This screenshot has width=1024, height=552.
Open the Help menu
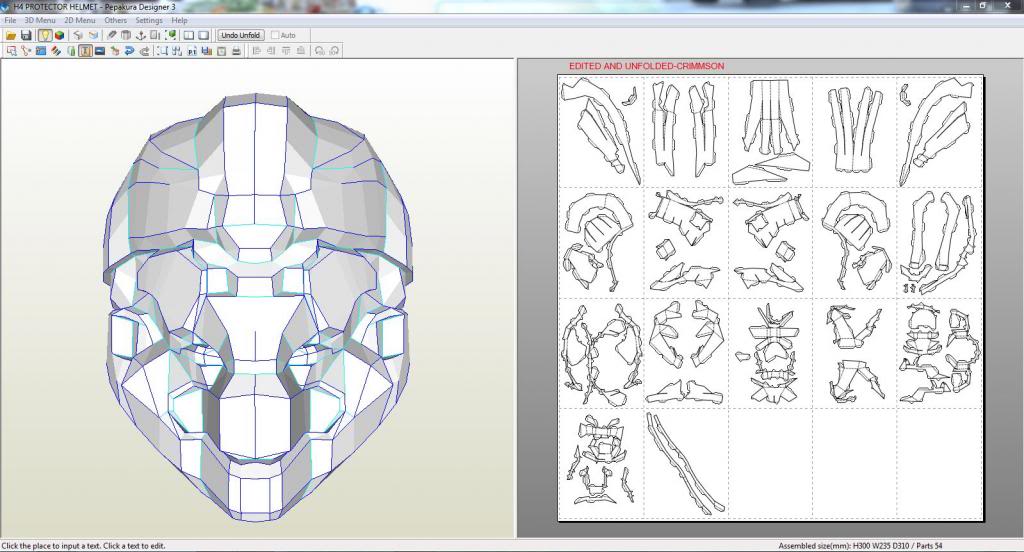179,20
